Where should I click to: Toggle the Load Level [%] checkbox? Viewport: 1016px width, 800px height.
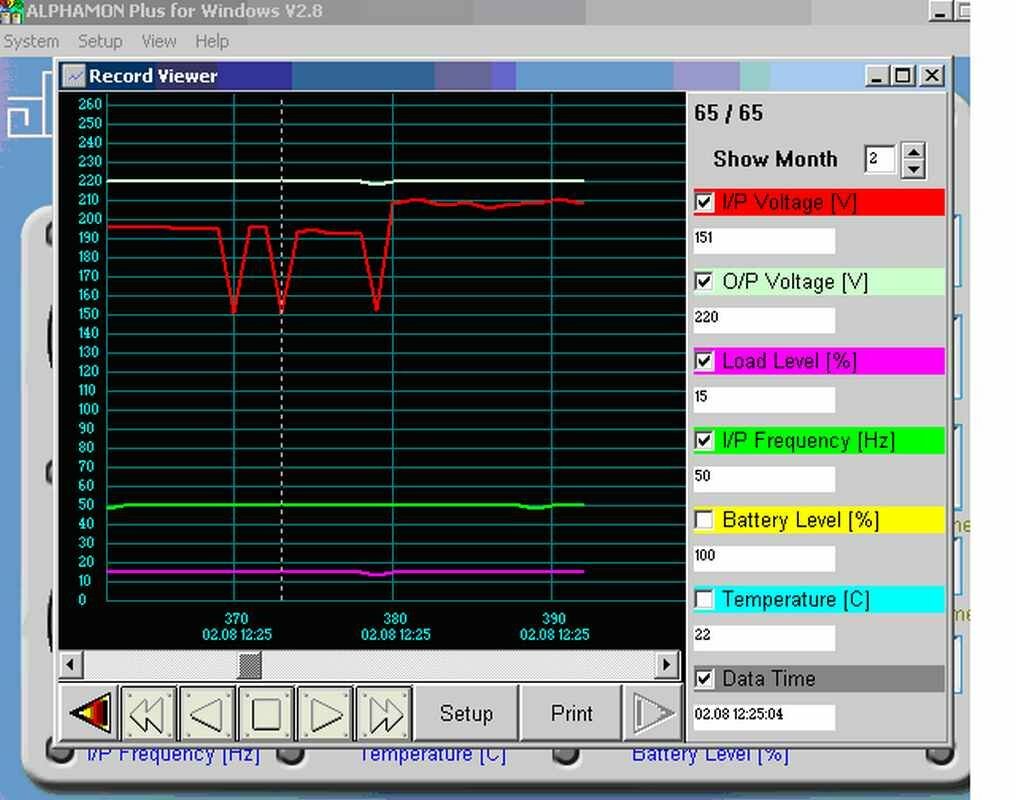[x=704, y=361]
